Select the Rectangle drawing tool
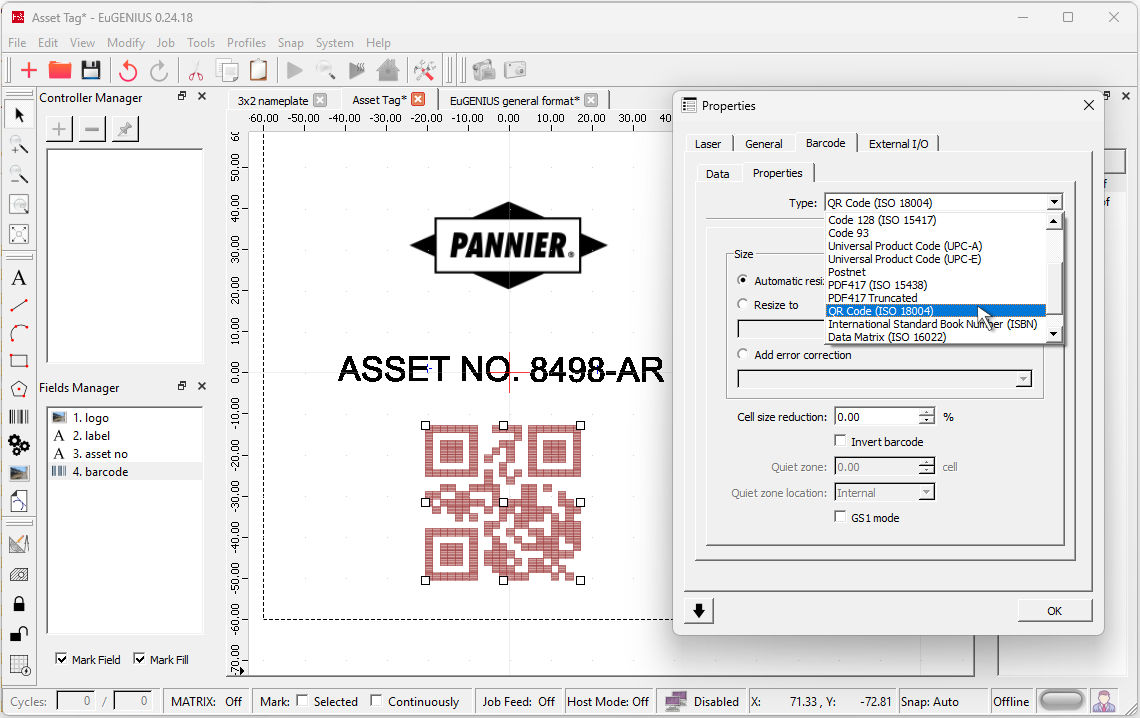 point(19,361)
